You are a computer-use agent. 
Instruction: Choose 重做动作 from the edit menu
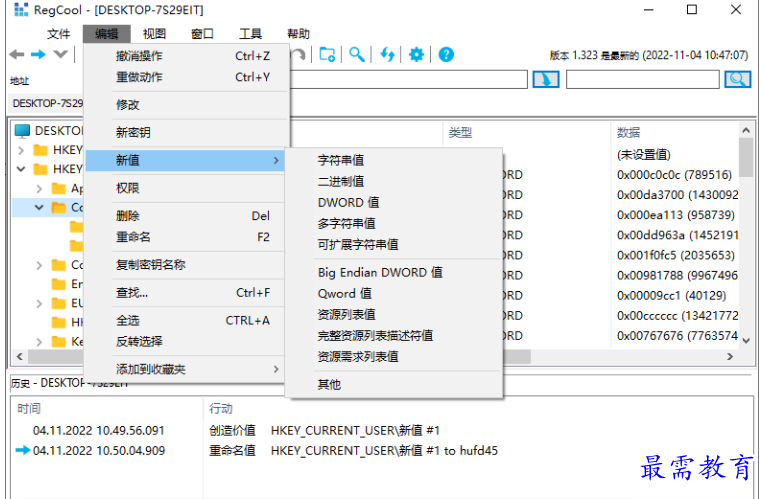click(x=186, y=77)
